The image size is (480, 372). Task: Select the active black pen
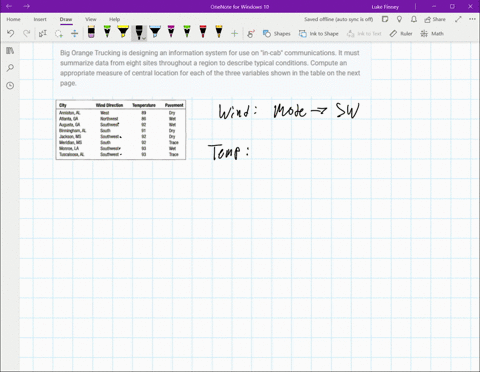click(x=138, y=33)
